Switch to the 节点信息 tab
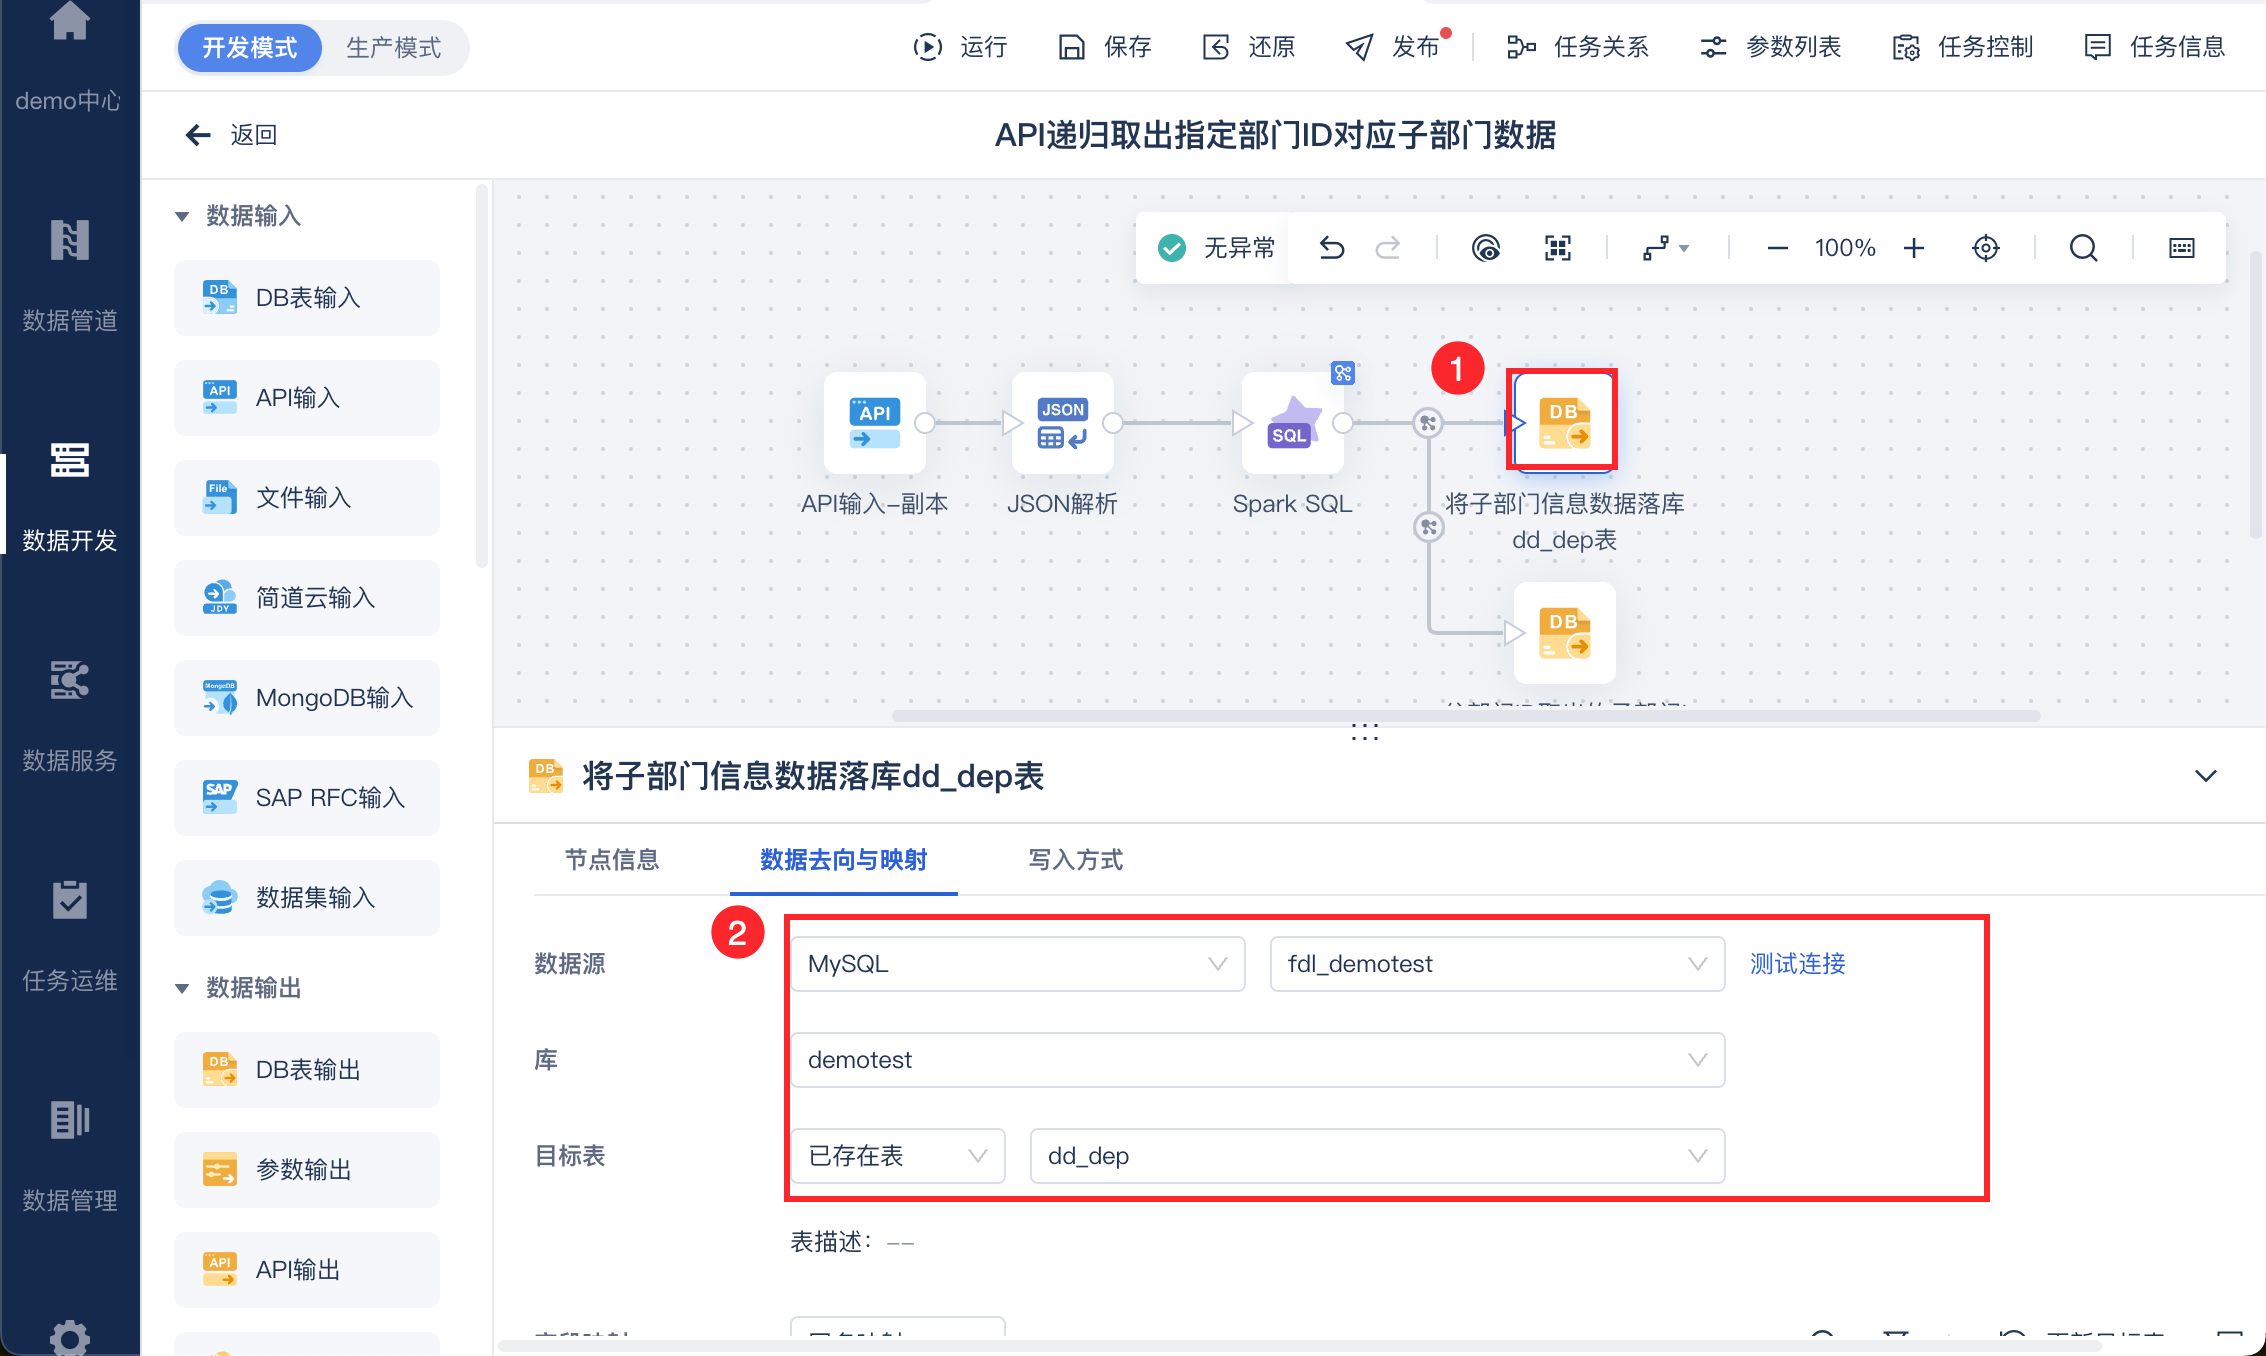 612,860
